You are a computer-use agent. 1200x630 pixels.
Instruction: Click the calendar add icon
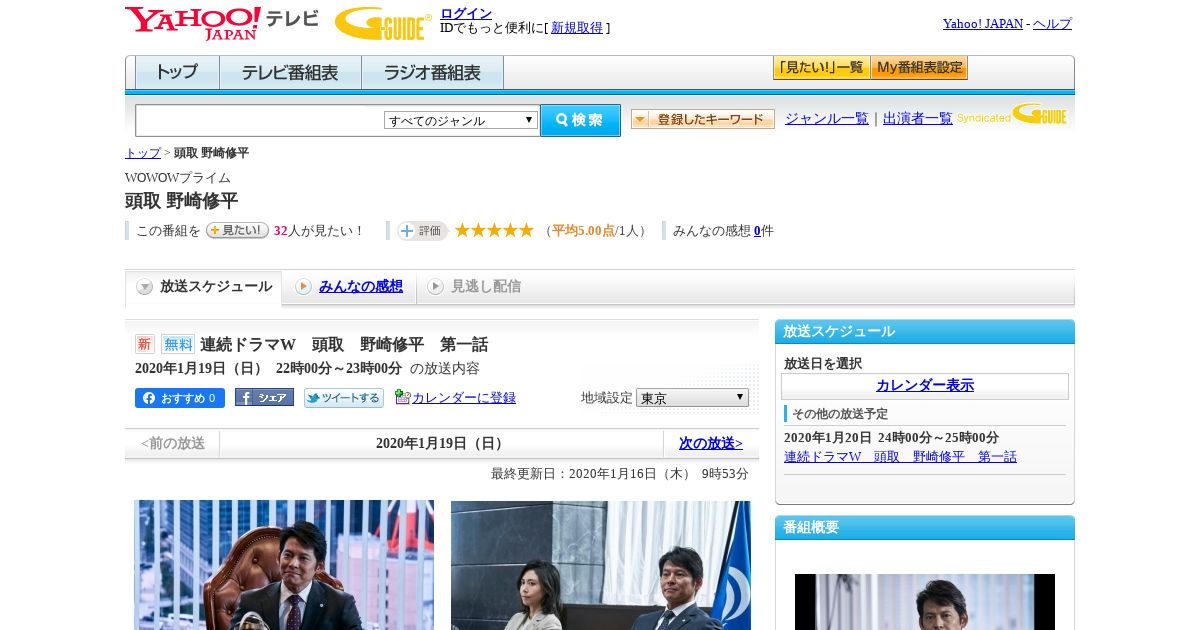[402, 397]
